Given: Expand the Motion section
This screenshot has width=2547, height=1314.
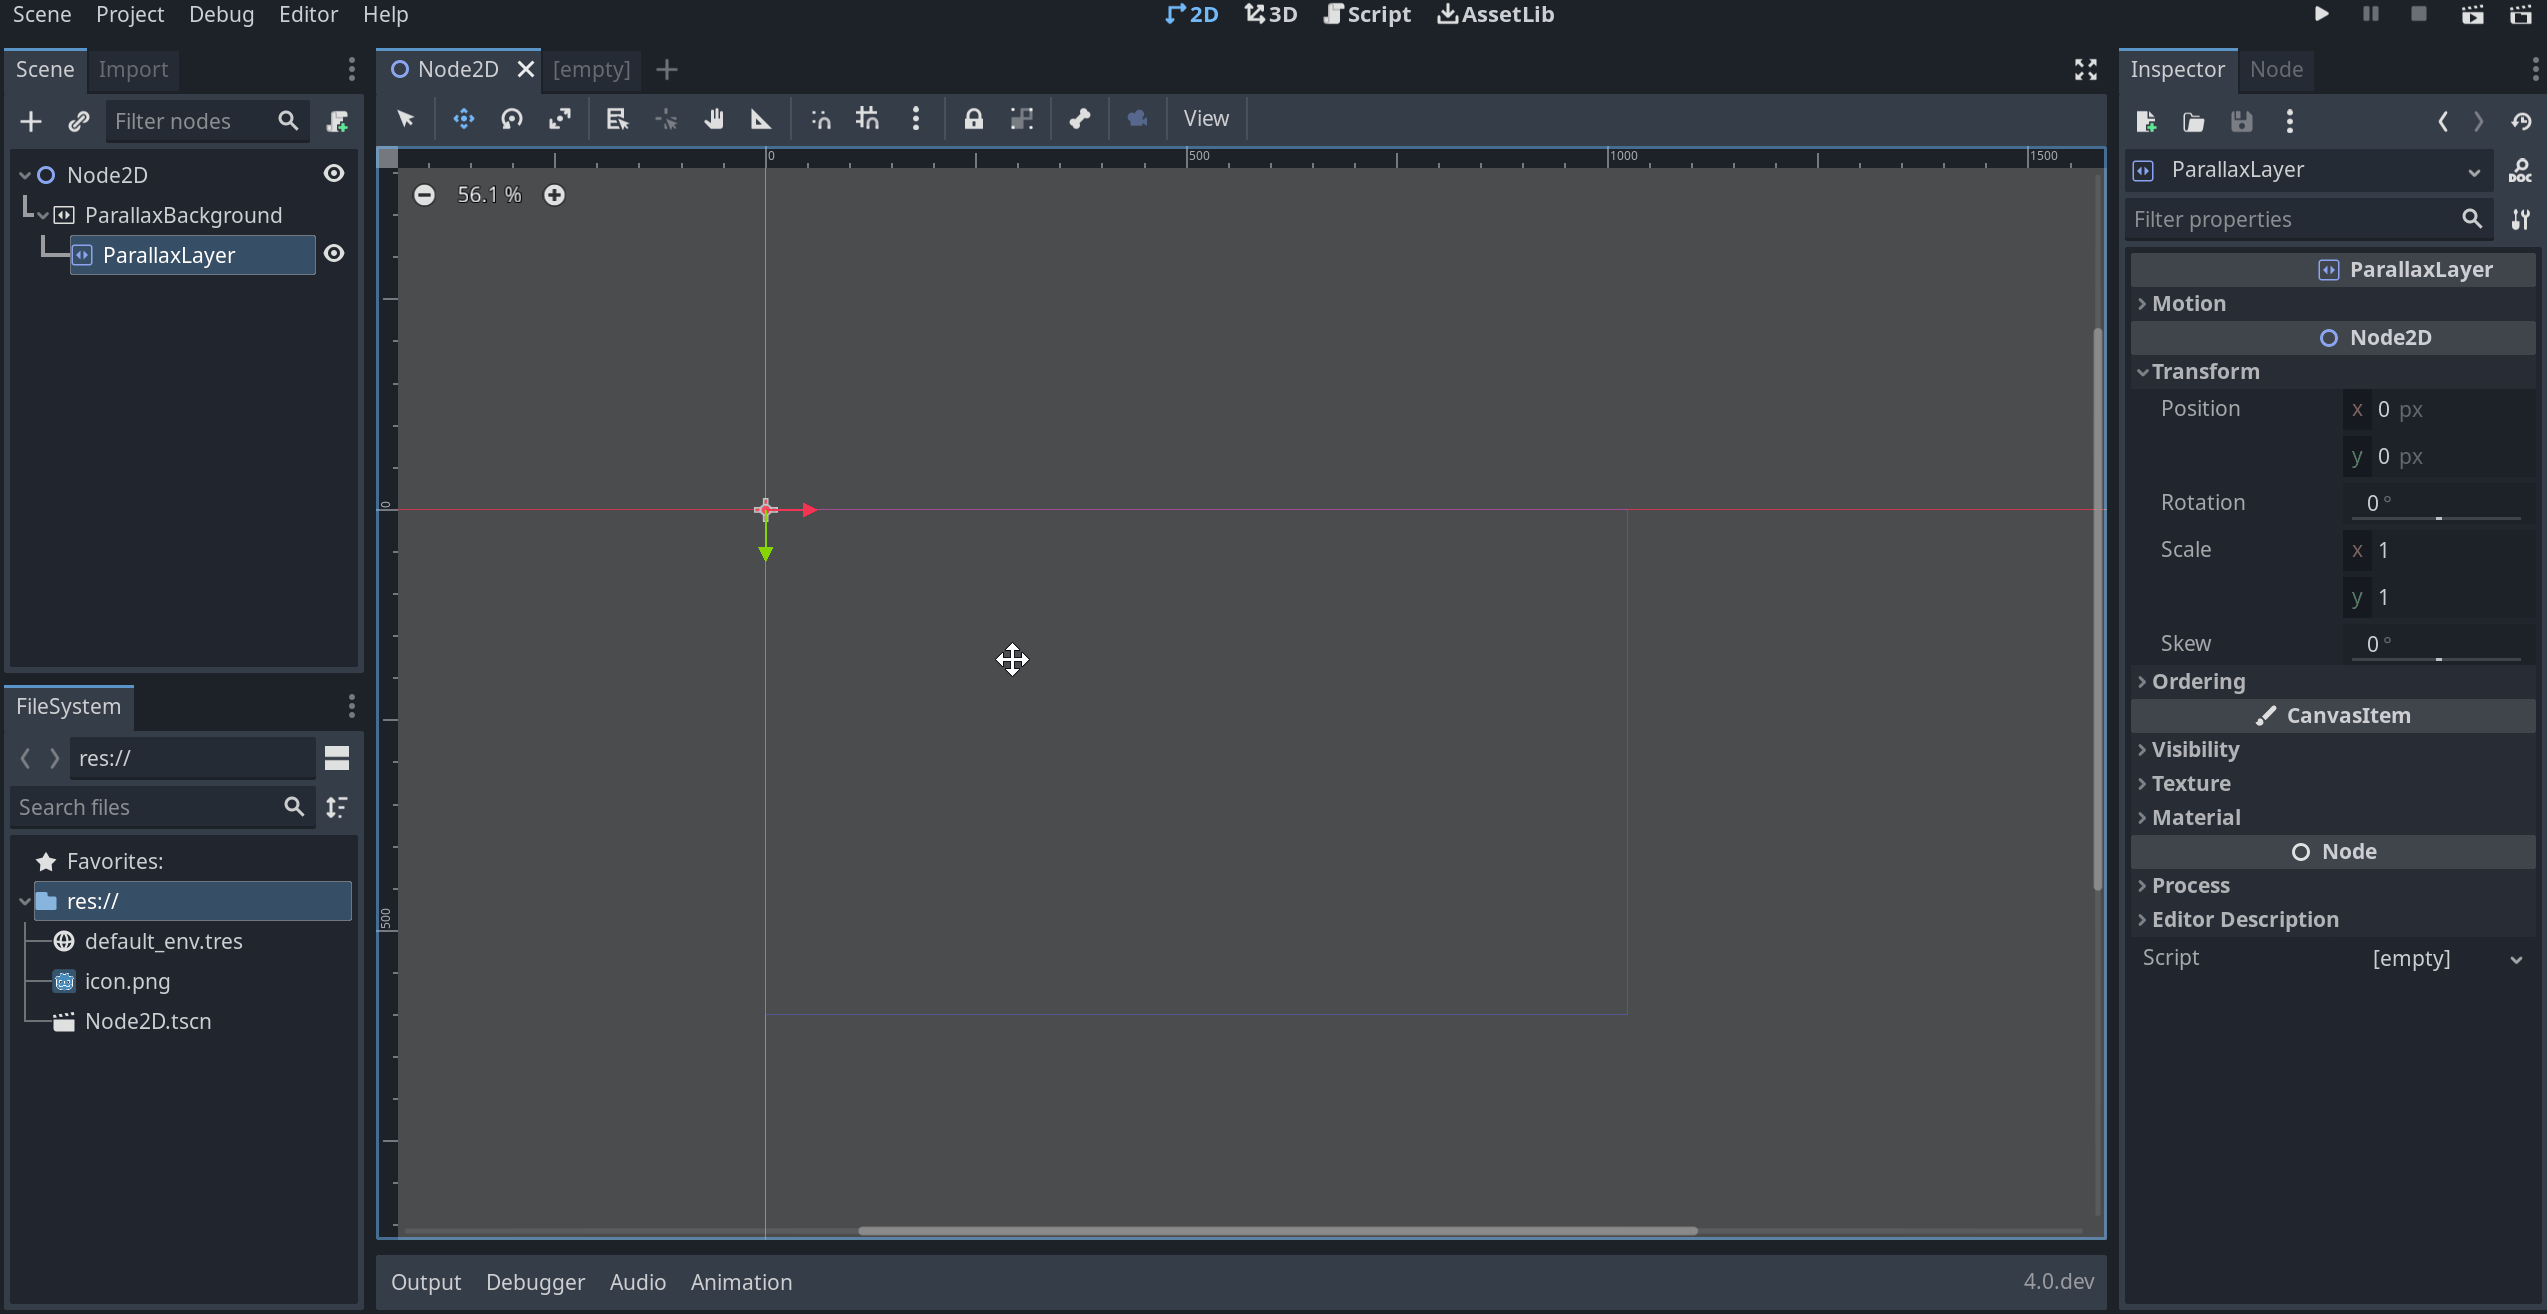Looking at the screenshot, I should point(2188,303).
